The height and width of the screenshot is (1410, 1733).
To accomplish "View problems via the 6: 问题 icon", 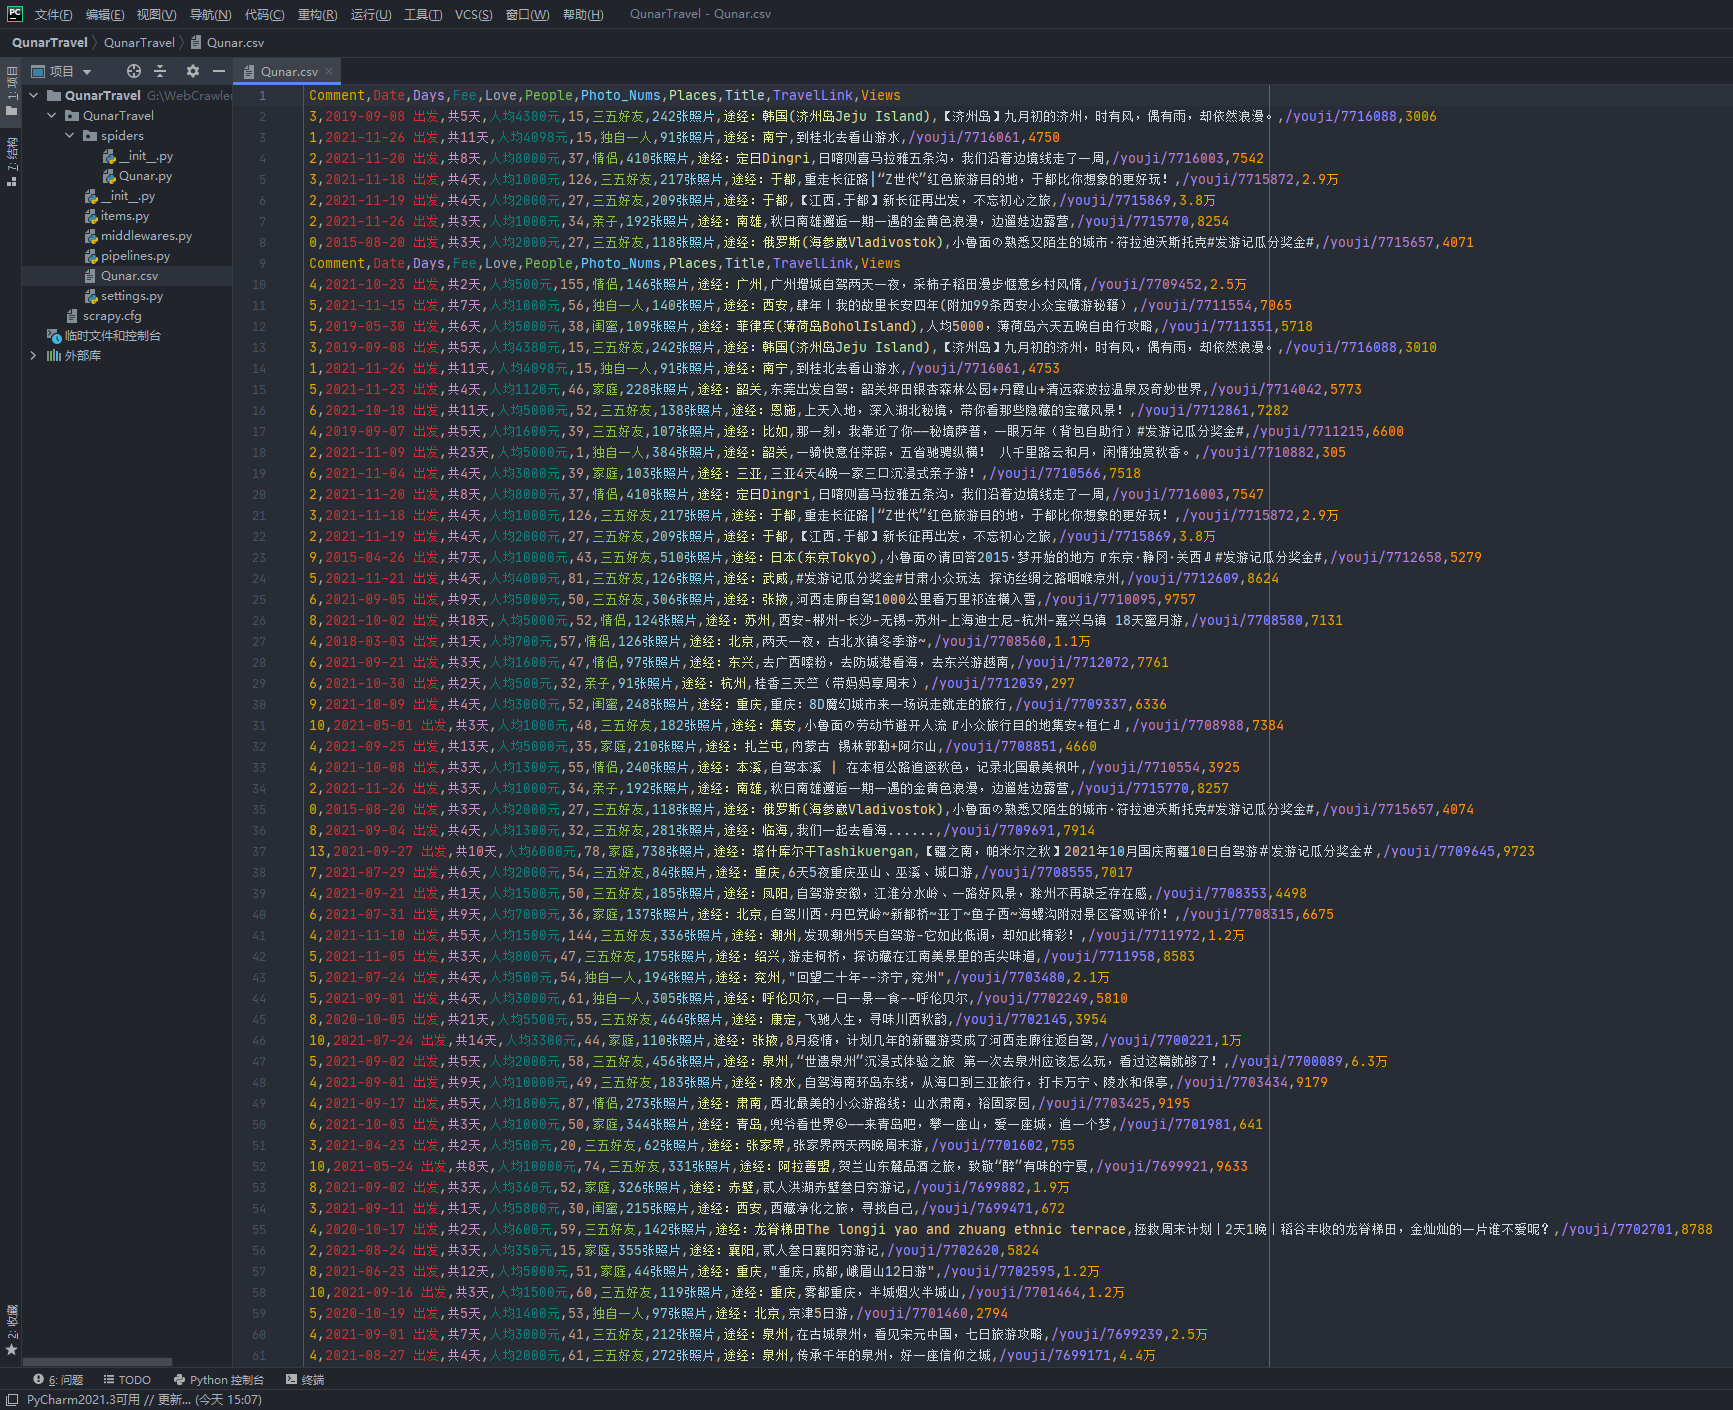I will [x=59, y=1379].
